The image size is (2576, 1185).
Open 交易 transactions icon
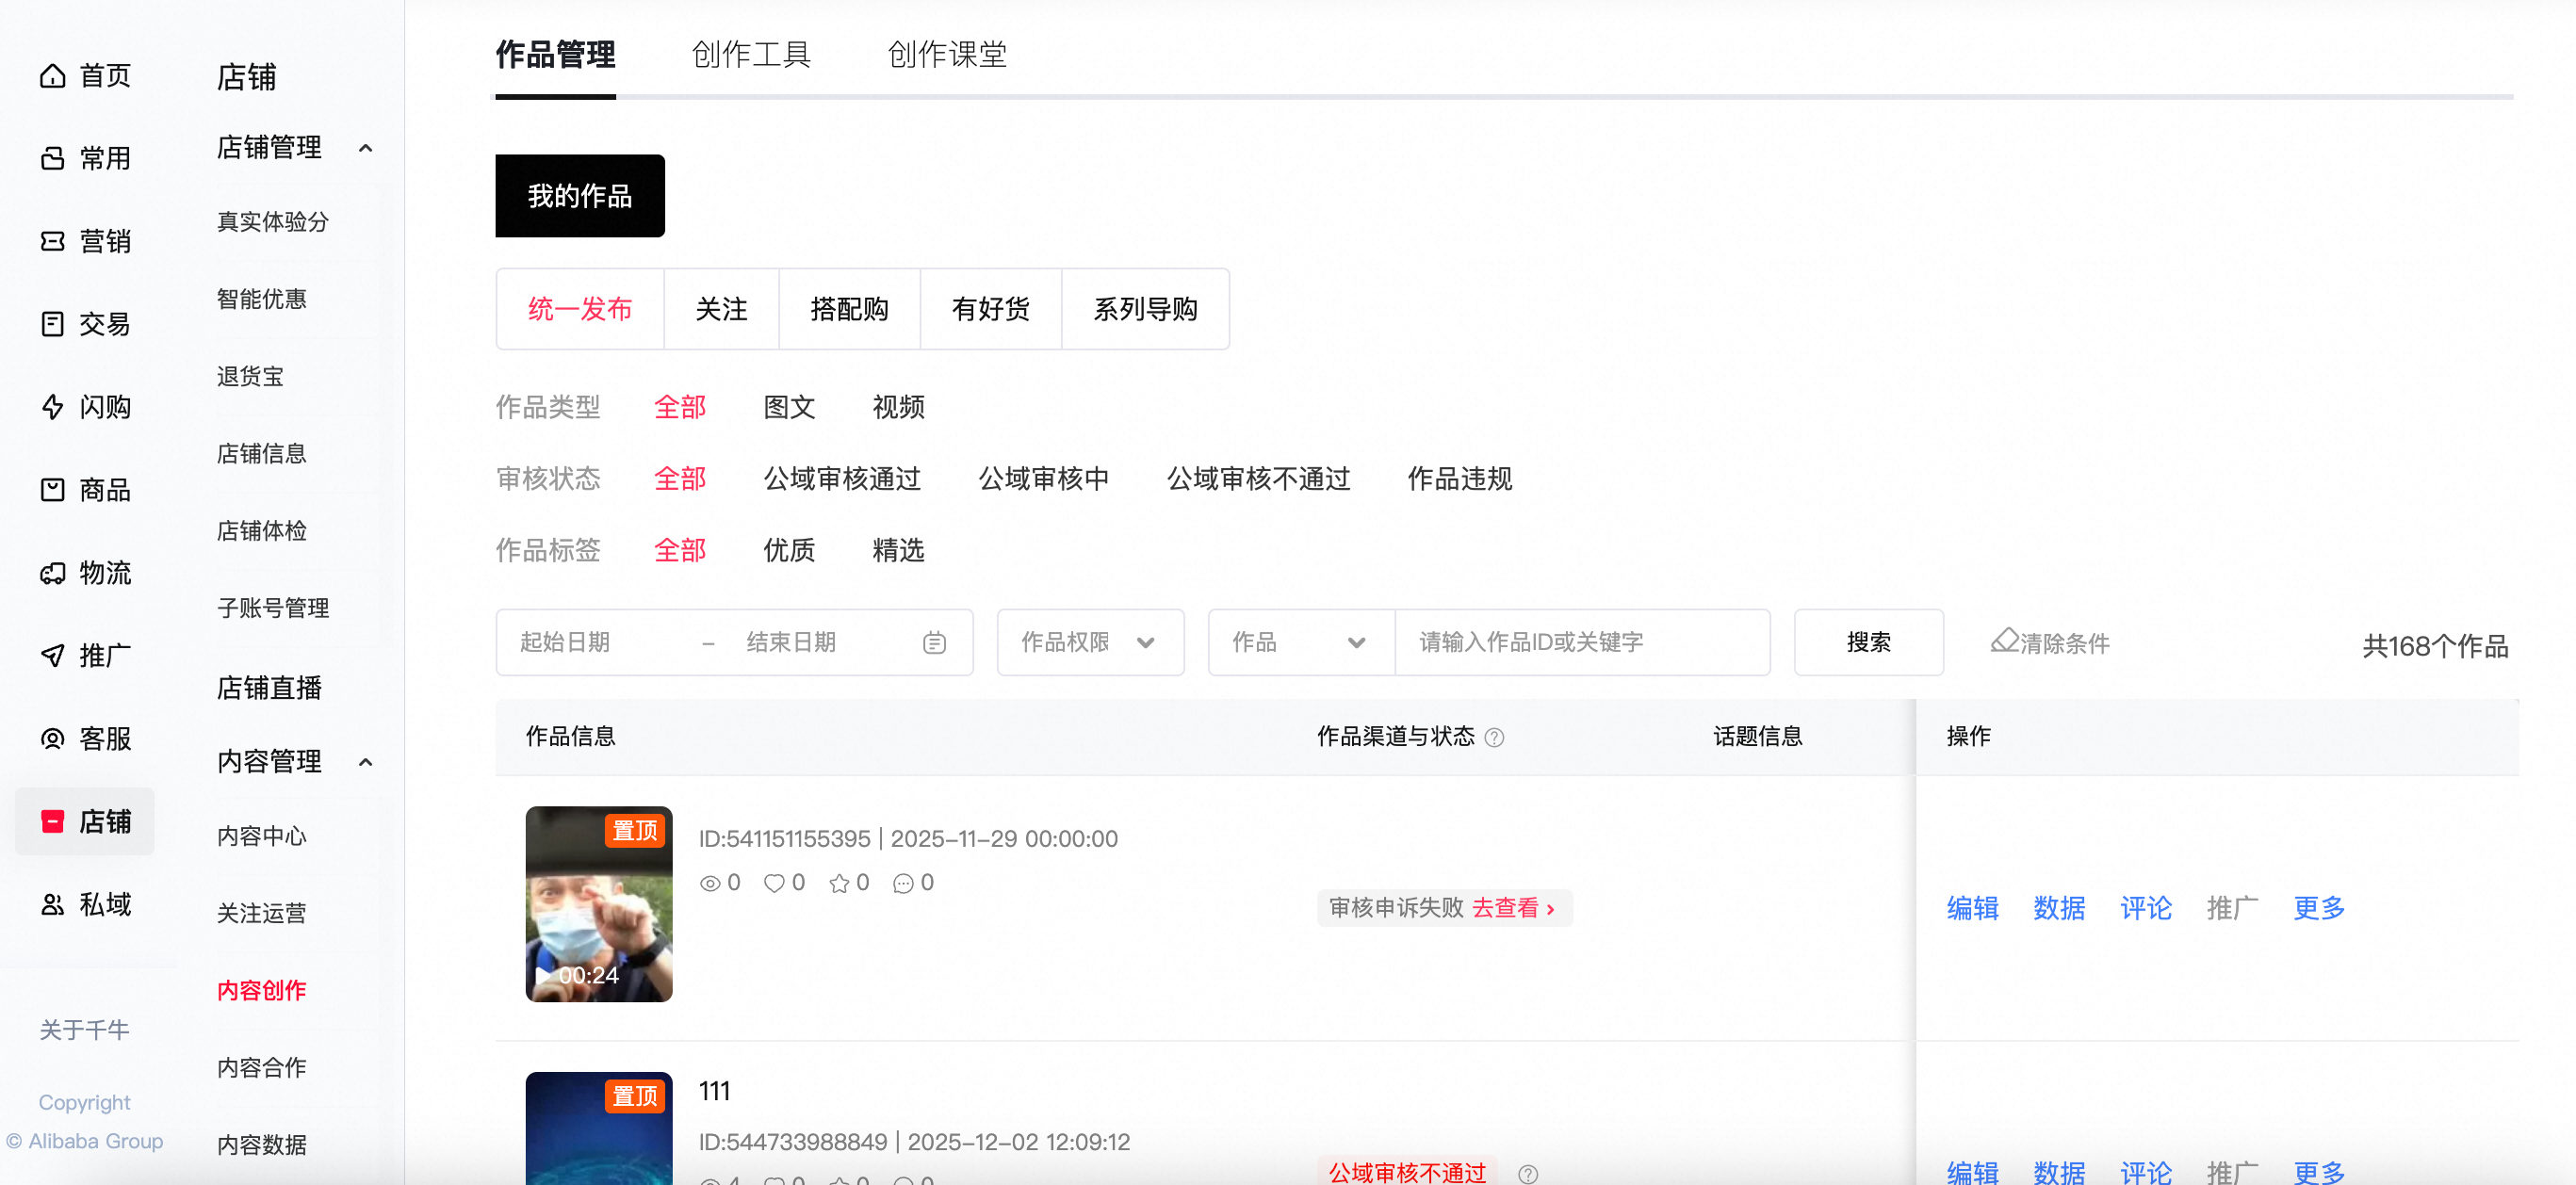pyautogui.click(x=52, y=325)
